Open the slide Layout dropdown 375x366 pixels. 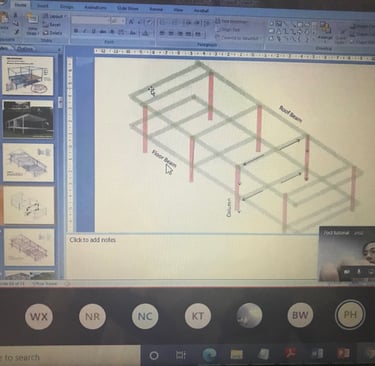pos(55,16)
